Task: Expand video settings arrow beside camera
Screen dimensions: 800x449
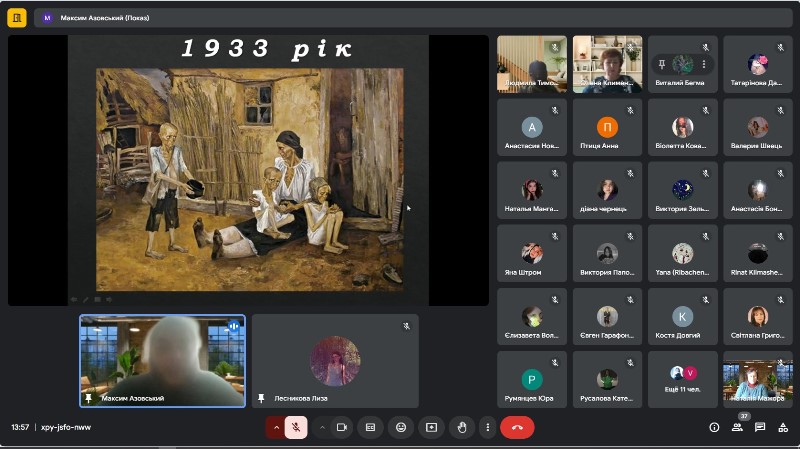Action: point(322,428)
